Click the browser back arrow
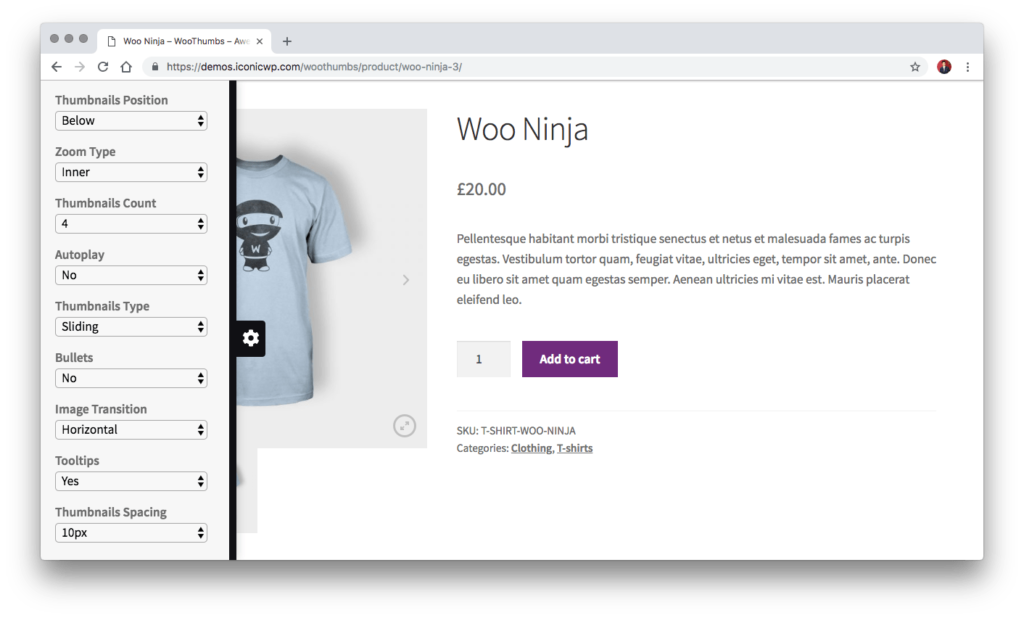The image size is (1024, 618). tap(57, 67)
